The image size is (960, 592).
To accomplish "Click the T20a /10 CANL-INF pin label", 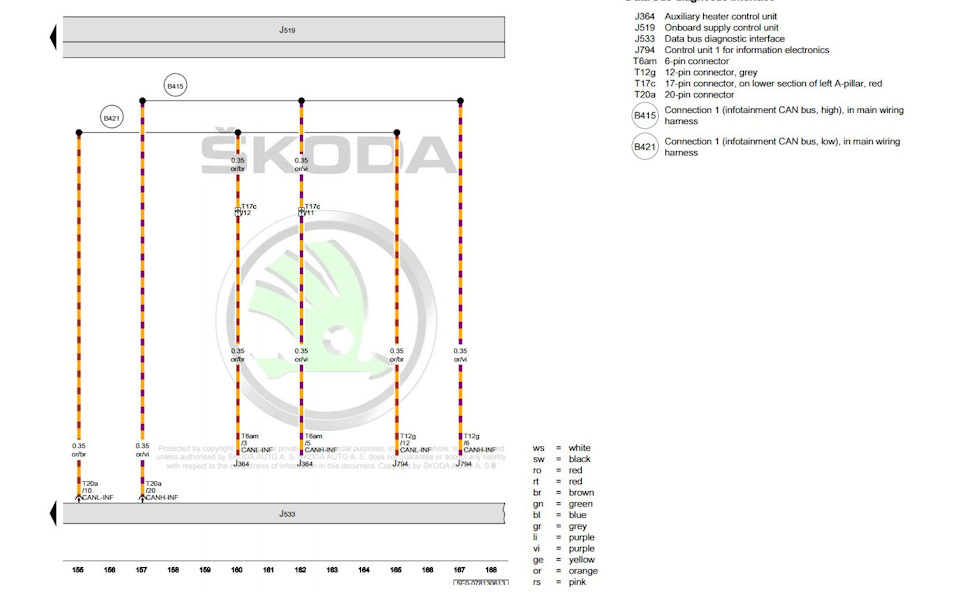I will [97, 490].
